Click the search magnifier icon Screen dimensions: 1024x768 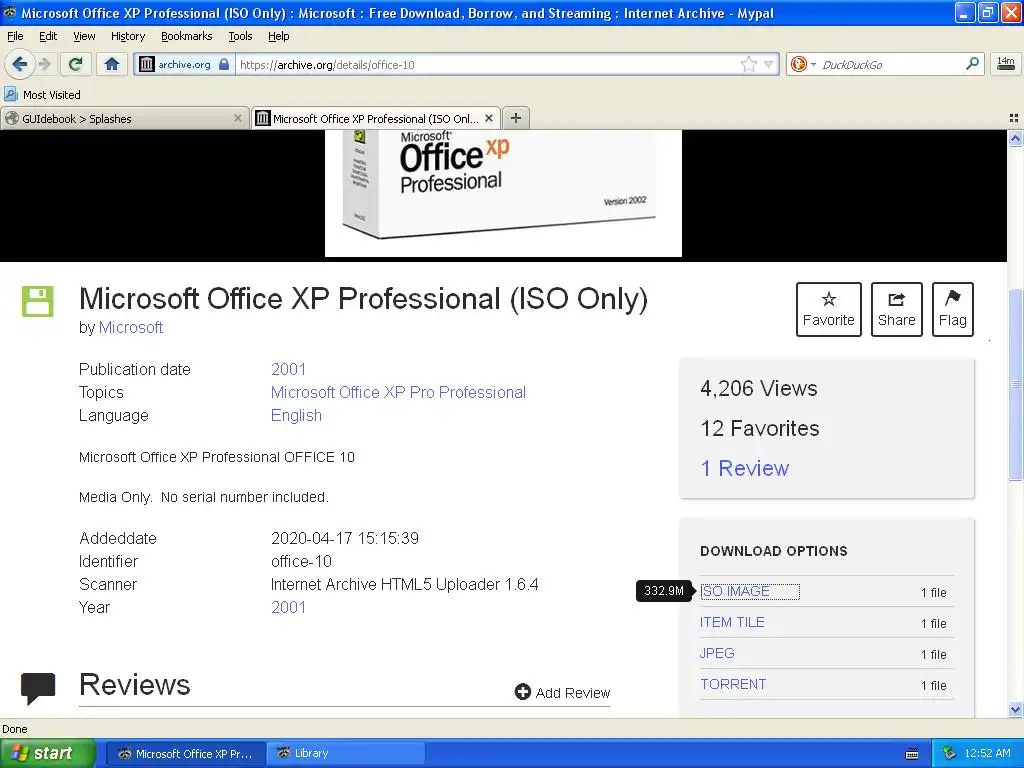(x=972, y=63)
